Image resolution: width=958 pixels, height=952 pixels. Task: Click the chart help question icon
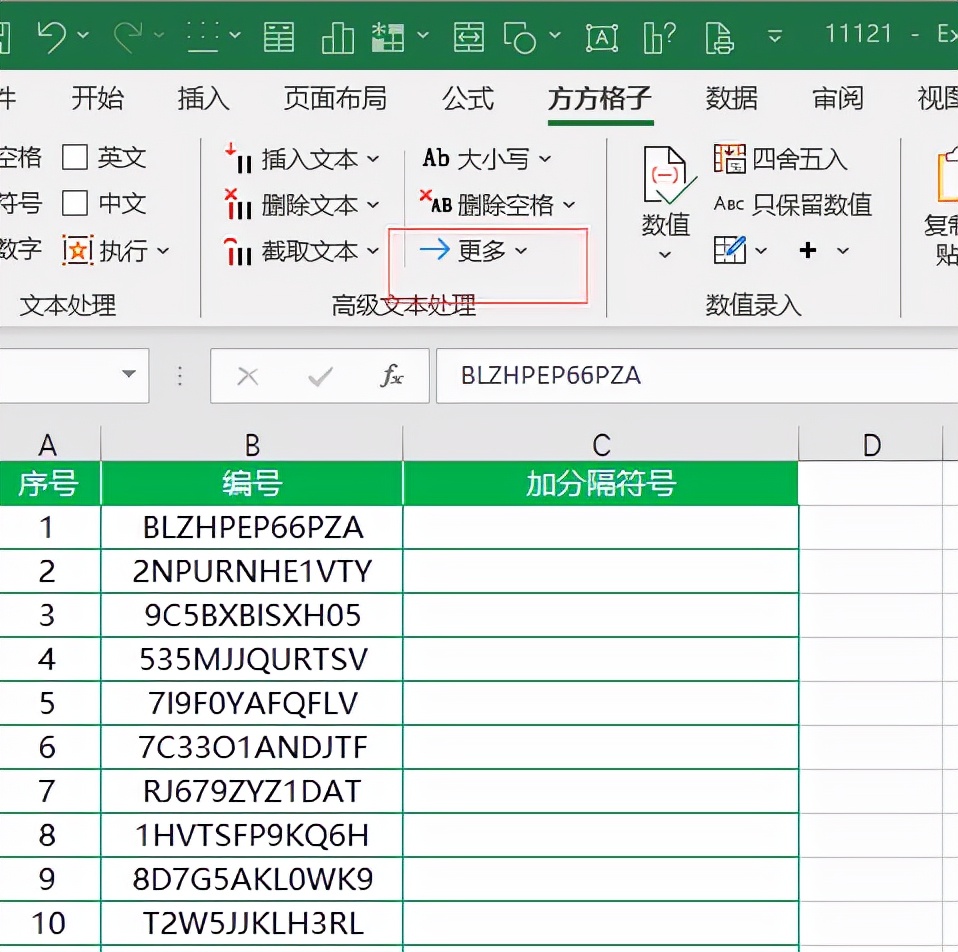point(659,37)
